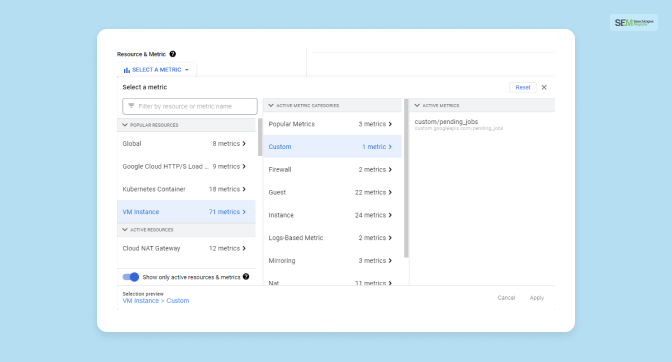Image resolution: width=672 pixels, height=362 pixels.
Task: Close the Select a metric panel
Action: point(544,87)
